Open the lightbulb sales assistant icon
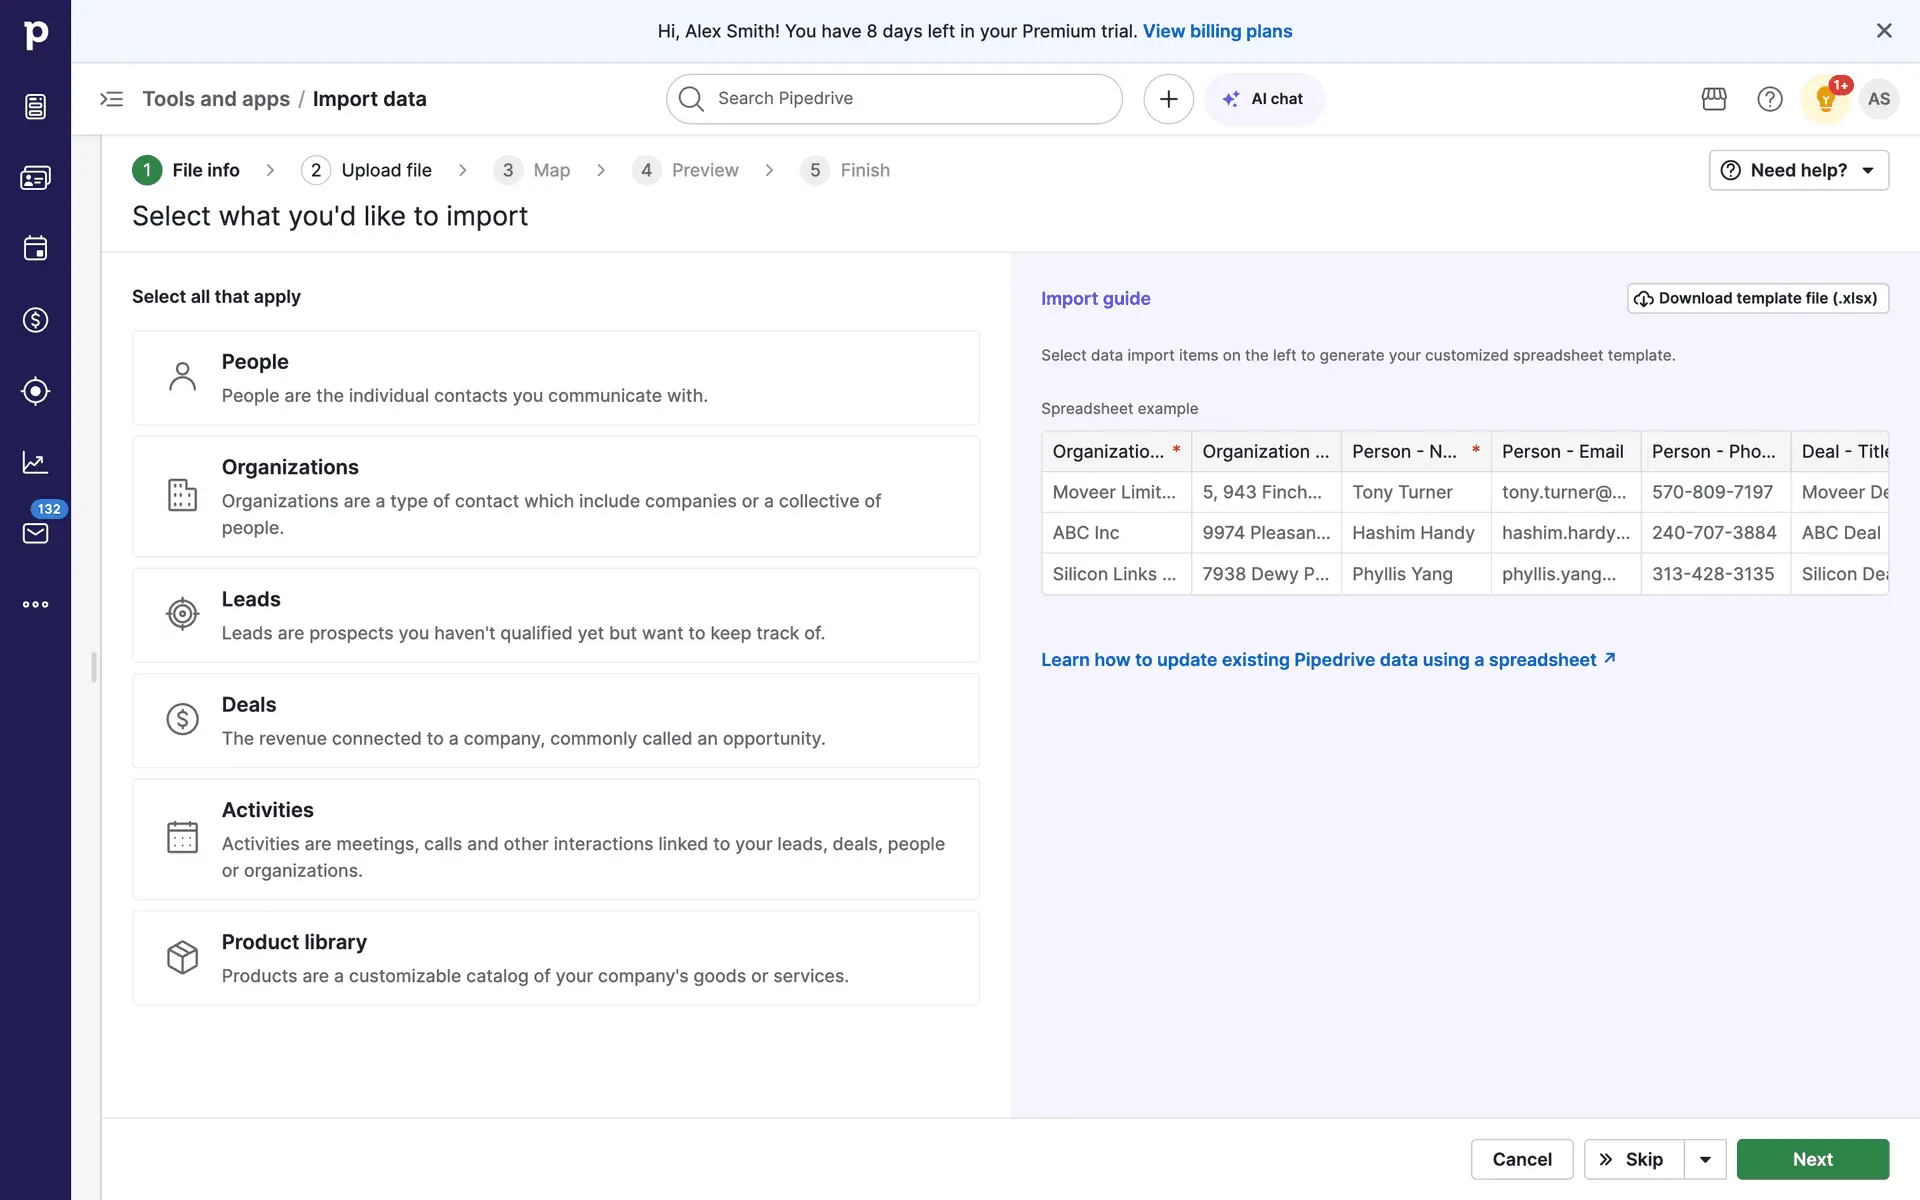This screenshot has width=1920, height=1200. [1825, 99]
